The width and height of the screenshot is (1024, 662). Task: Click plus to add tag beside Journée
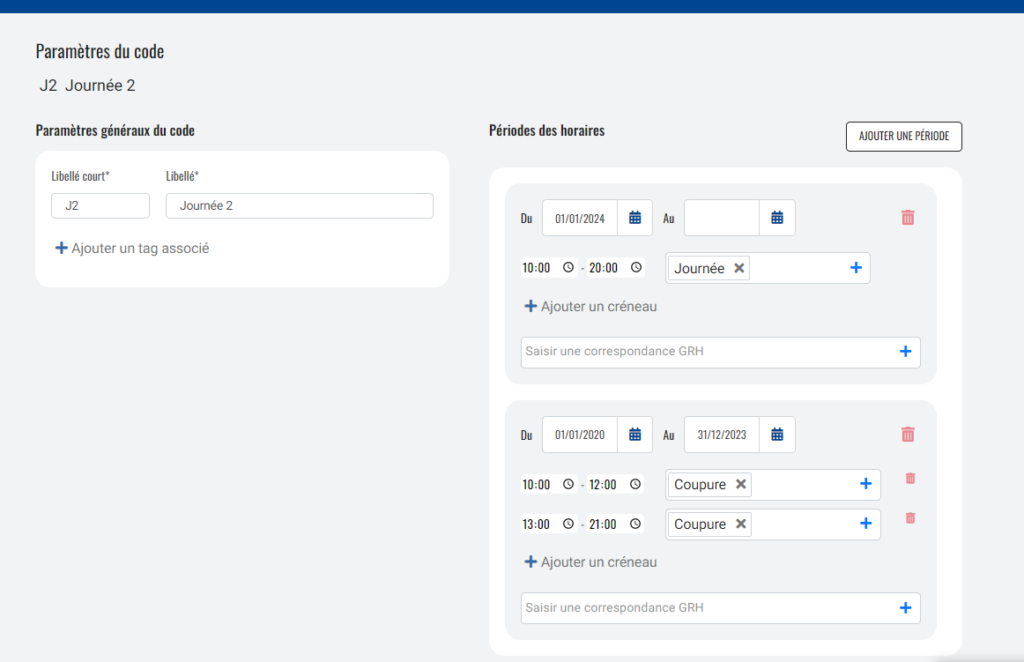(856, 268)
